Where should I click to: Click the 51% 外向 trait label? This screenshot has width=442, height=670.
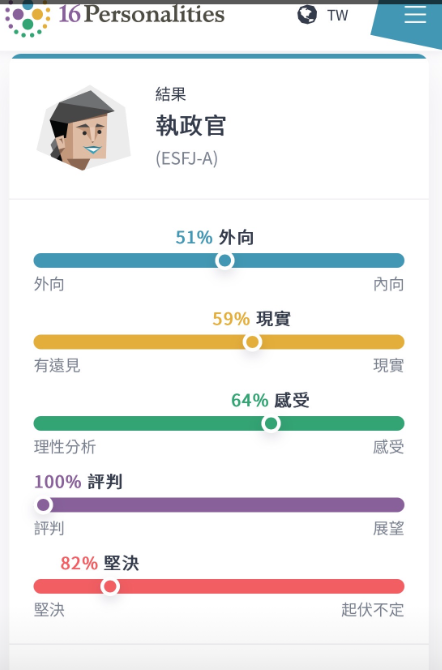pos(215,237)
